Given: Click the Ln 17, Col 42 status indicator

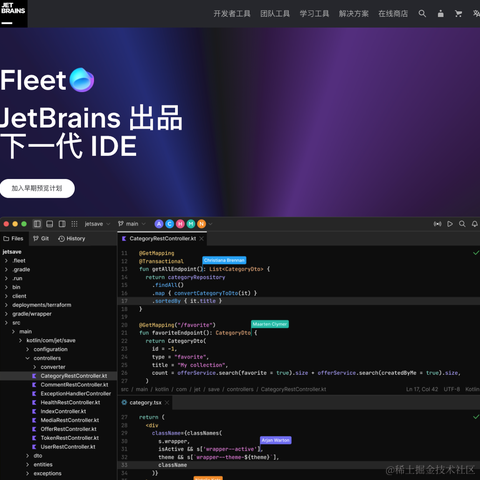Looking at the screenshot, I should click(422, 389).
